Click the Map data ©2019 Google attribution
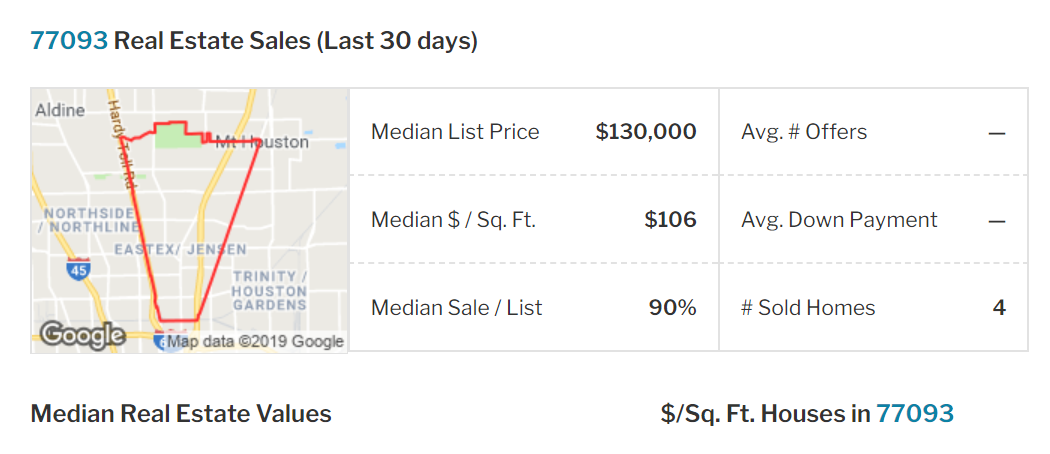The image size is (1050, 454). pos(255,342)
